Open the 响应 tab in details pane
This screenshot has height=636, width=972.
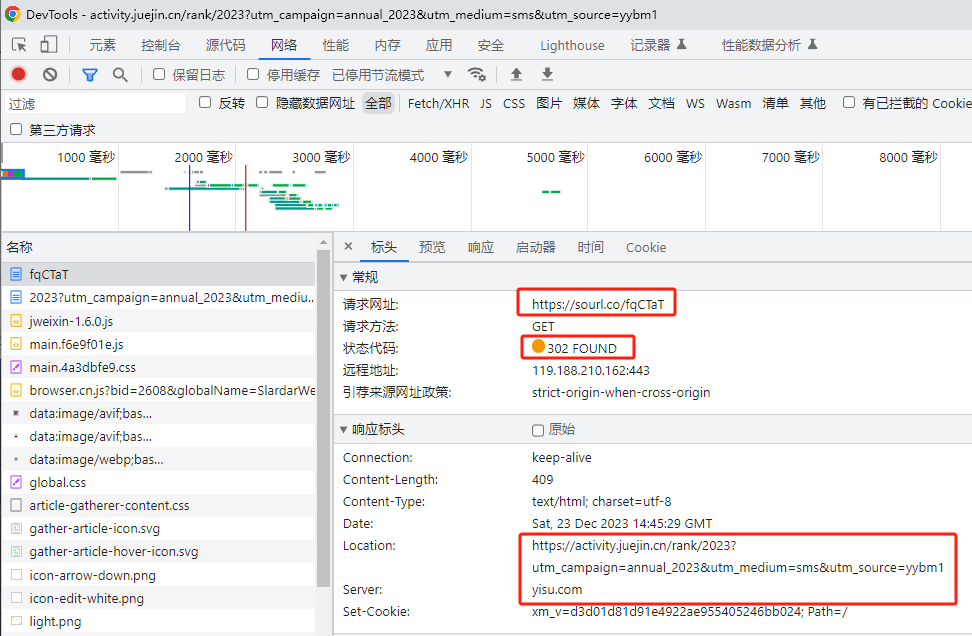click(x=480, y=247)
